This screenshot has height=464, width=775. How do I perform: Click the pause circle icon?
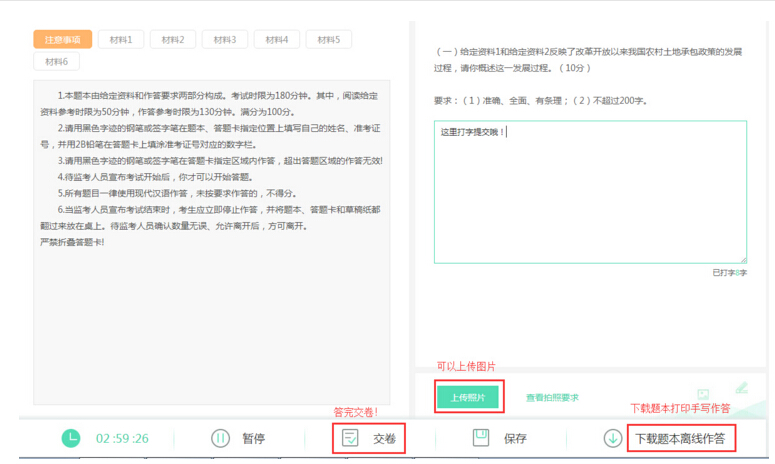pyautogui.click(x=220, y=438)
